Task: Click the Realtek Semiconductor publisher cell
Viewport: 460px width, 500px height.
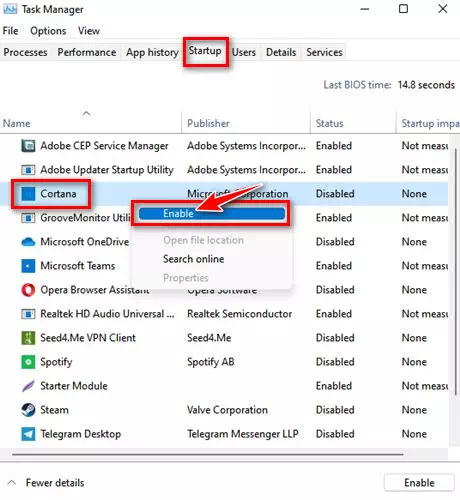Action: point(239,314)
